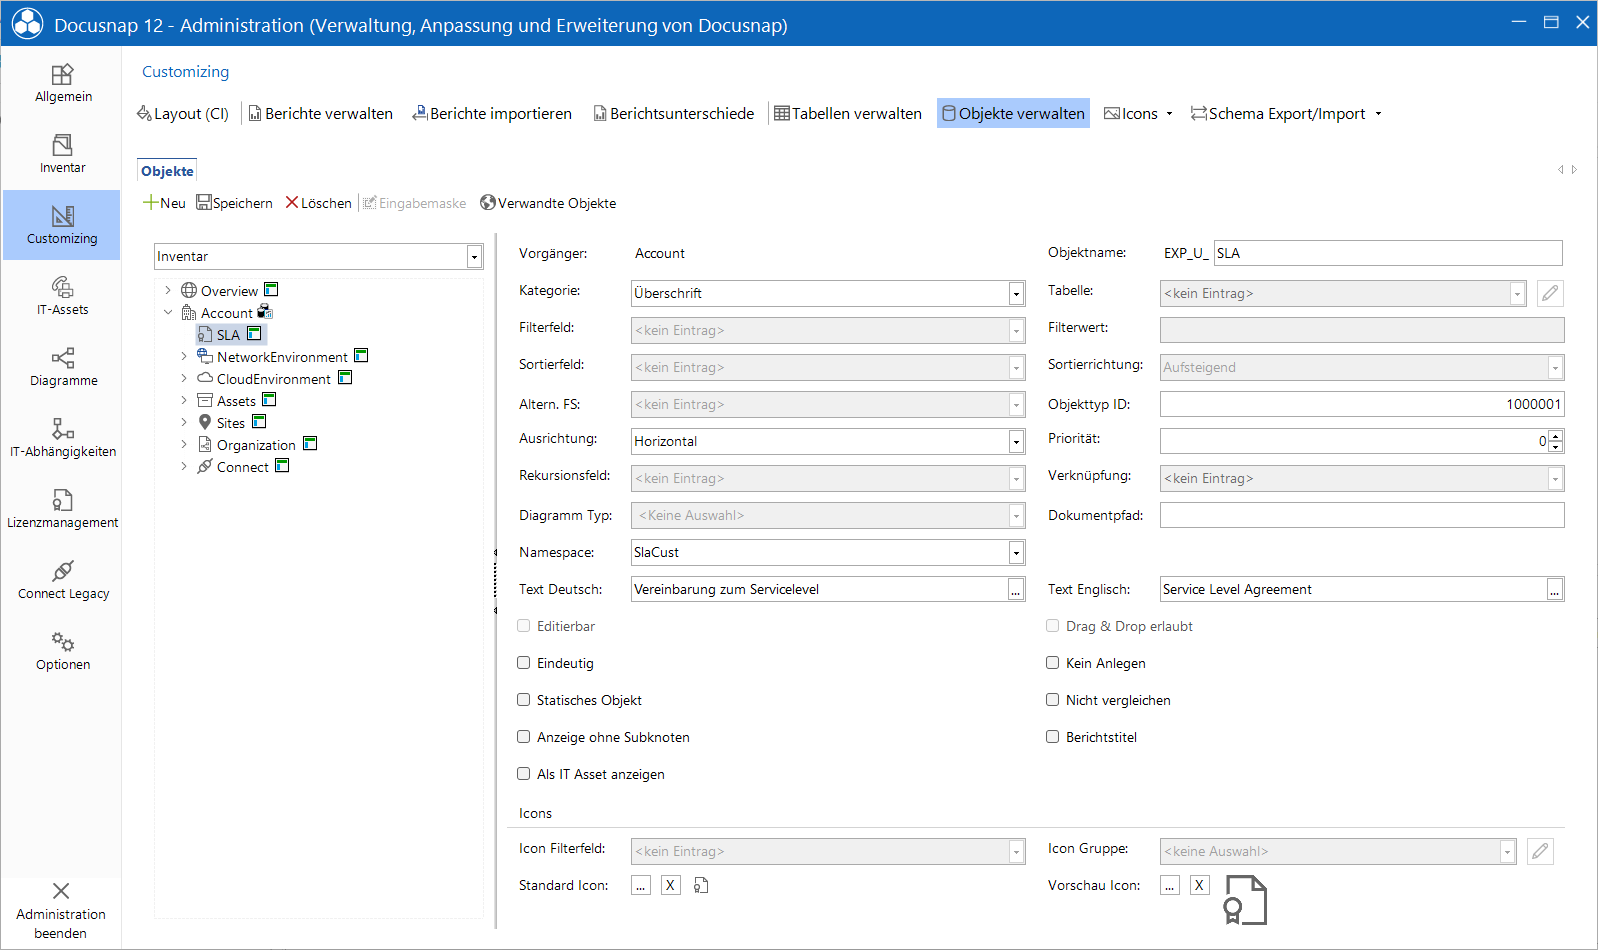Click the Icon Gruppe edit pencil
The image size is (1598, 950).
pyautogui.click(x=1540, y=852)
